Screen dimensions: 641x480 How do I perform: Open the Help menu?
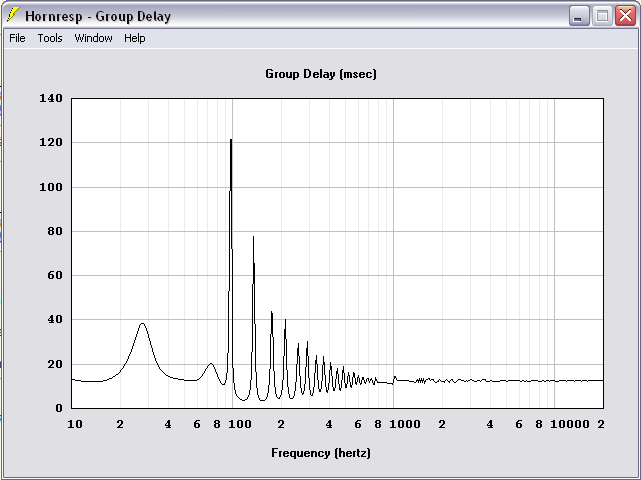[134, 38]
